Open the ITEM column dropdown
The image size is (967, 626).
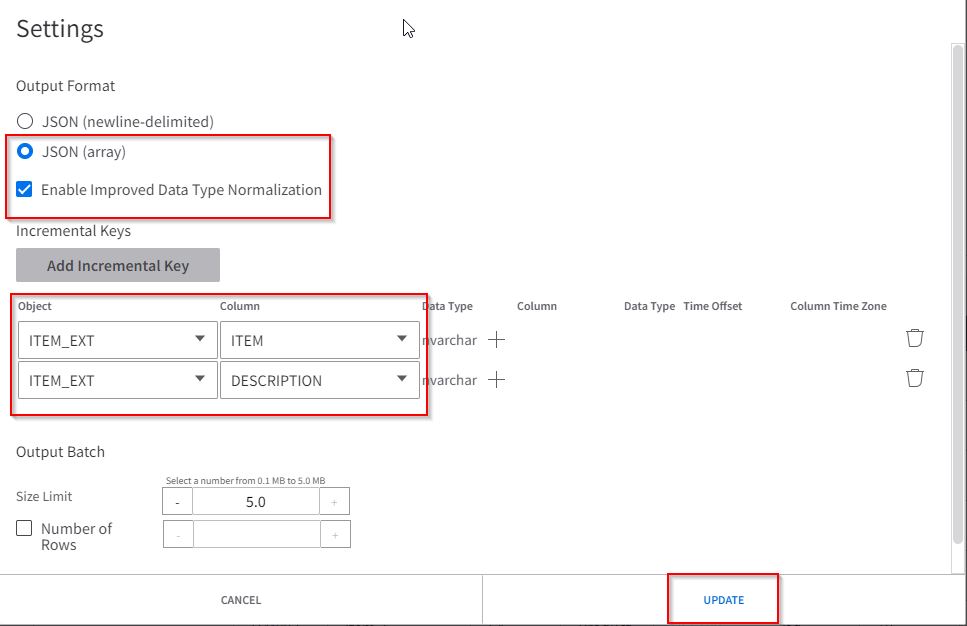319,340
